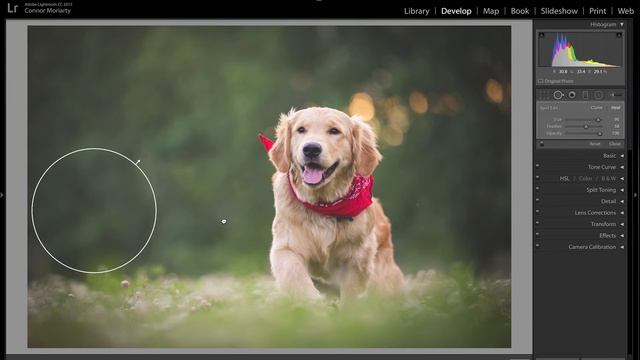Image resolution: width=640 pixels, height=360 pixels.
Task: Open the Slideshow module
Action: (x=559, y=11)
